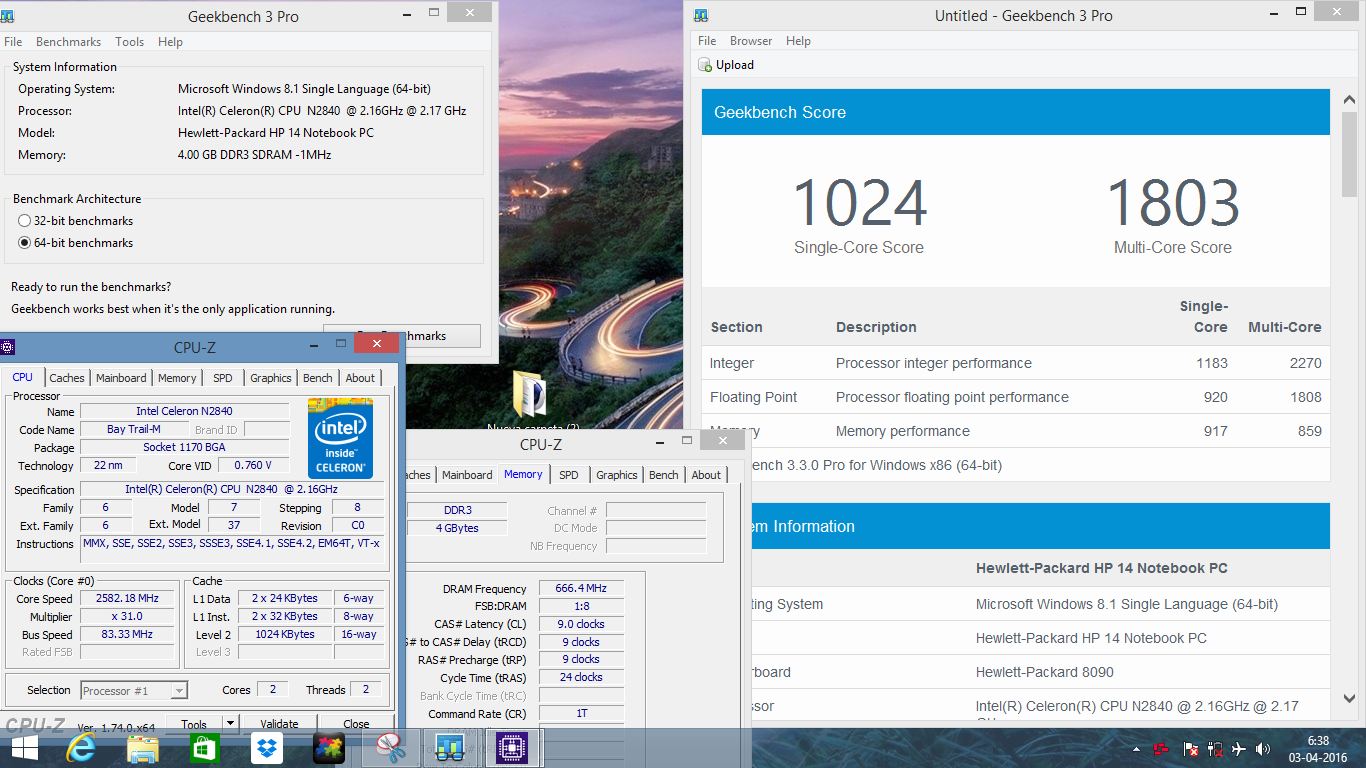Select Bench tab in second CPU-Z window
Screen dimensions: 1366x768
click(x=663, y=475)
